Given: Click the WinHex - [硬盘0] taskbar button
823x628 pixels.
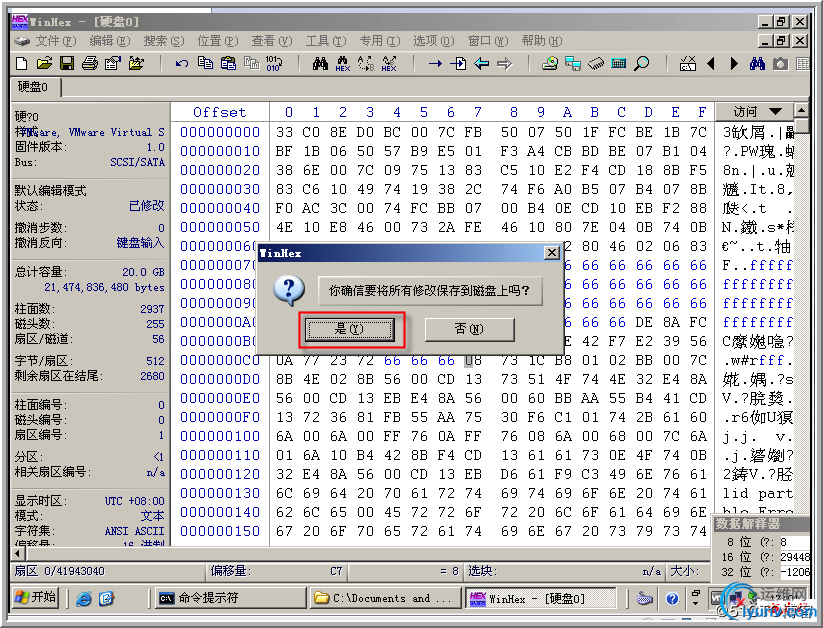Looking at the screenshot, I should pyautogui.click(x=542, y=598).
